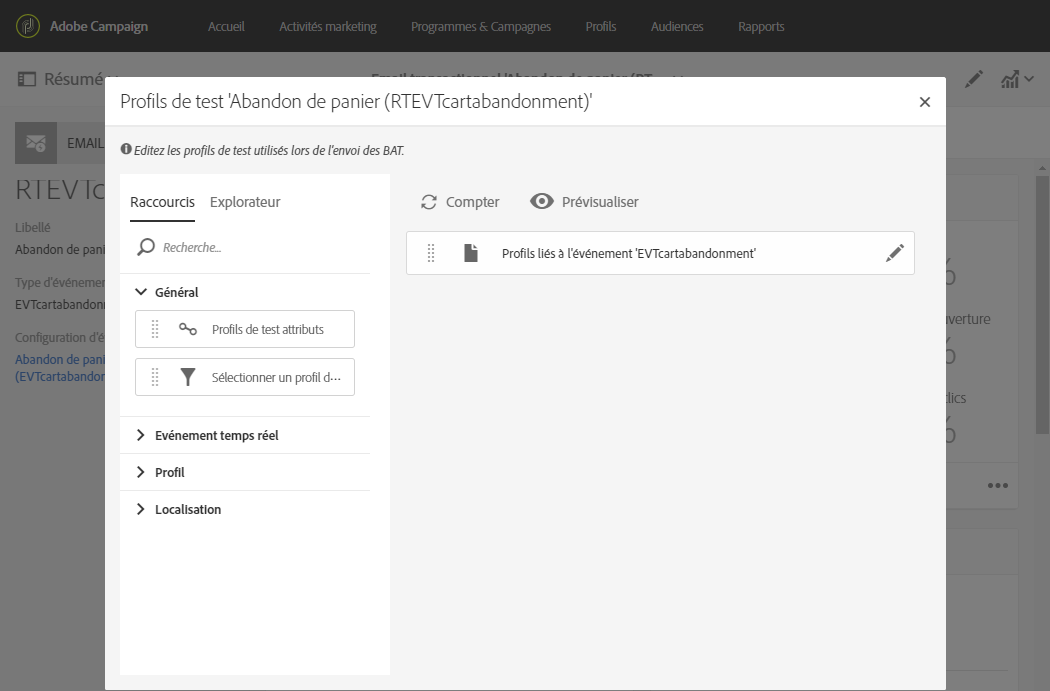Expand the Profil section
1050x691 pixels.
click(x=141, y=473)
